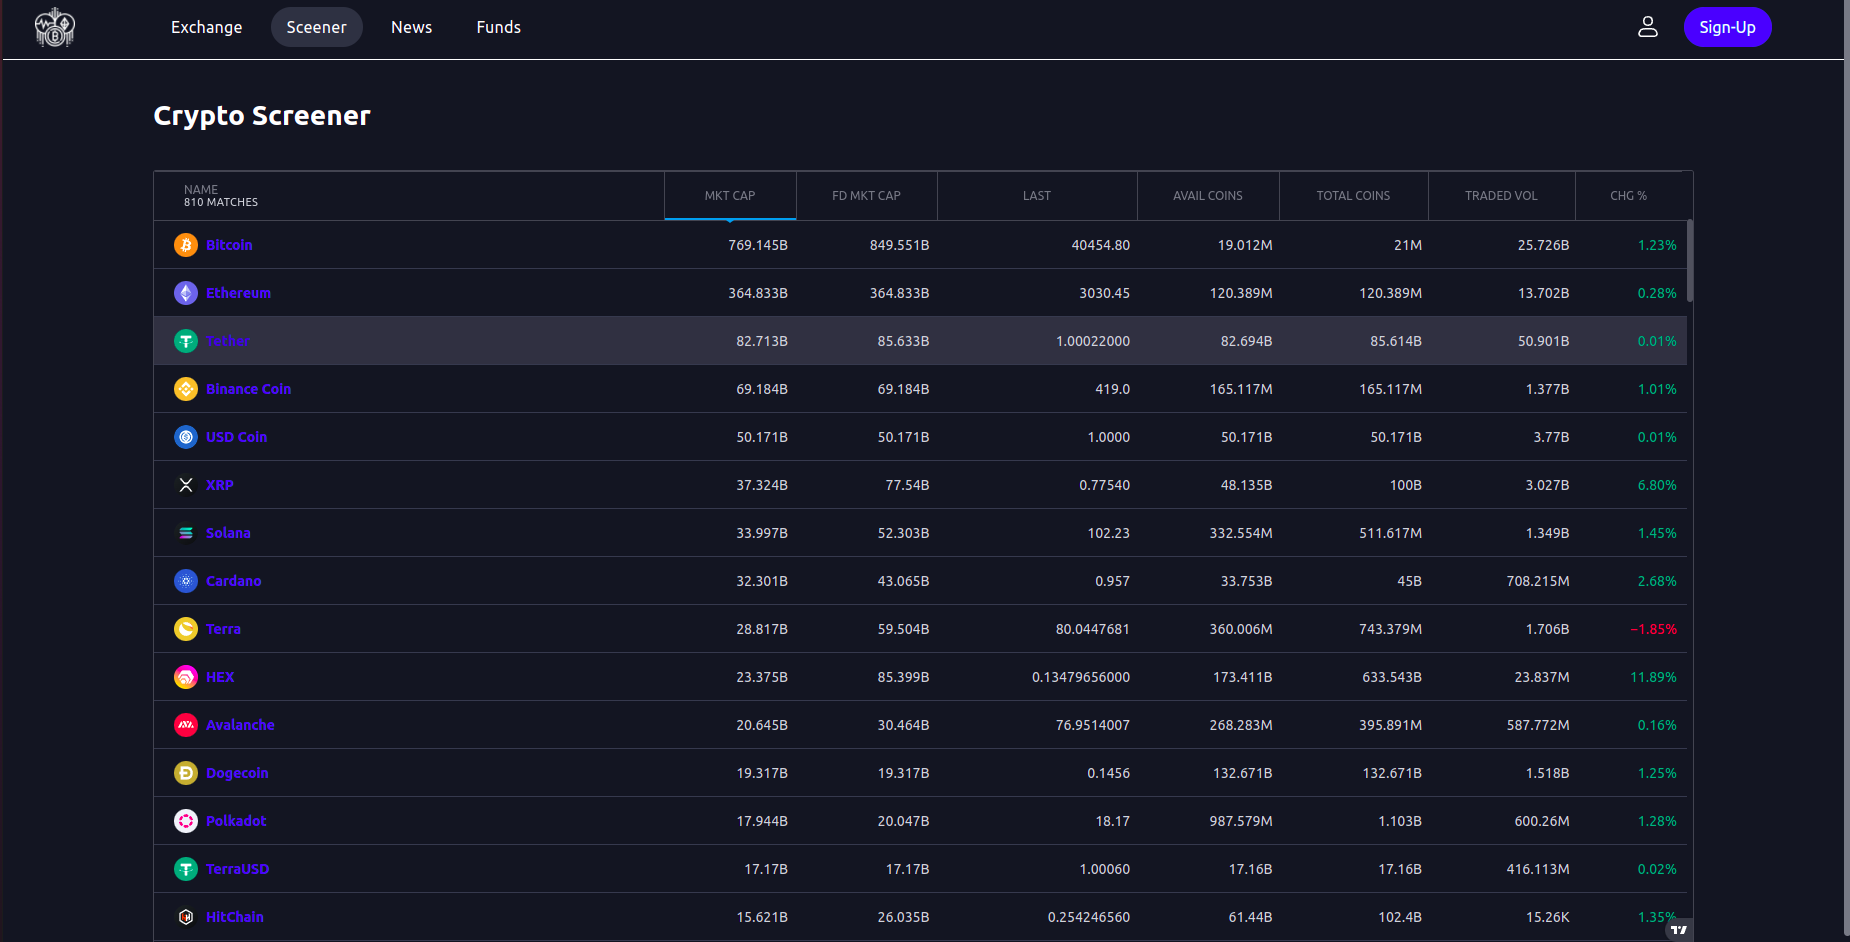Click the XRP coin icon
Viewport: 1850px width, 942px height.
point(186,485)
